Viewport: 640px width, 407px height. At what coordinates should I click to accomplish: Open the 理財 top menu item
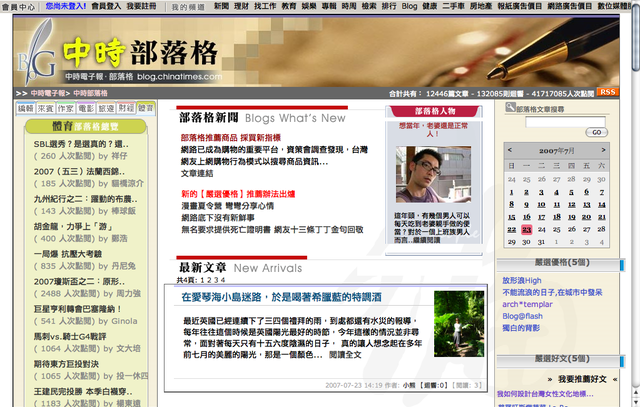pos(241,6)
